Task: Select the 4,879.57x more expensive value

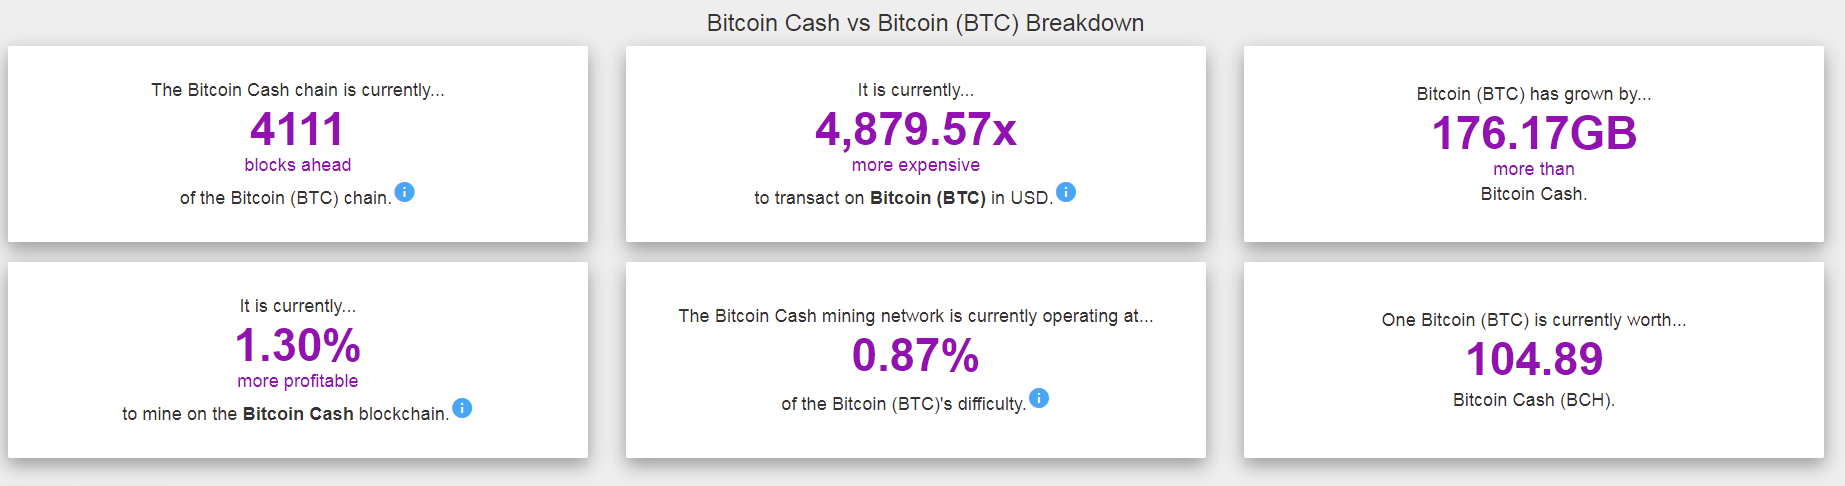Action: pyautogui.click(x=916, y=129)
